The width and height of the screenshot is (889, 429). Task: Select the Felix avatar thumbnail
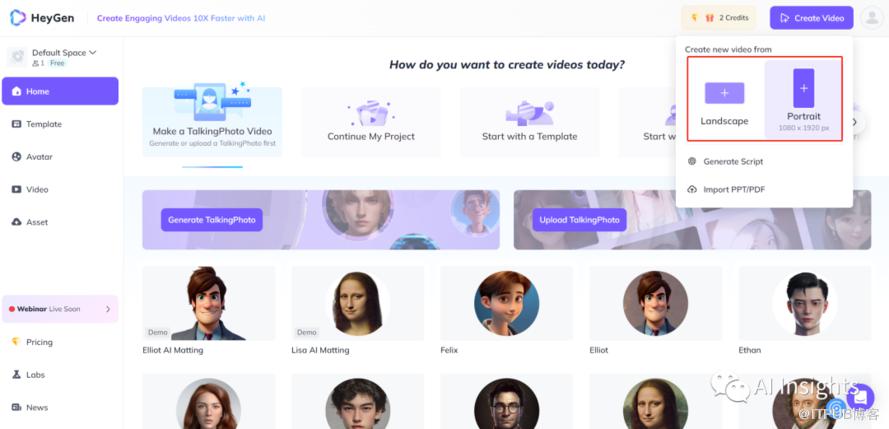tap(506, 303)
